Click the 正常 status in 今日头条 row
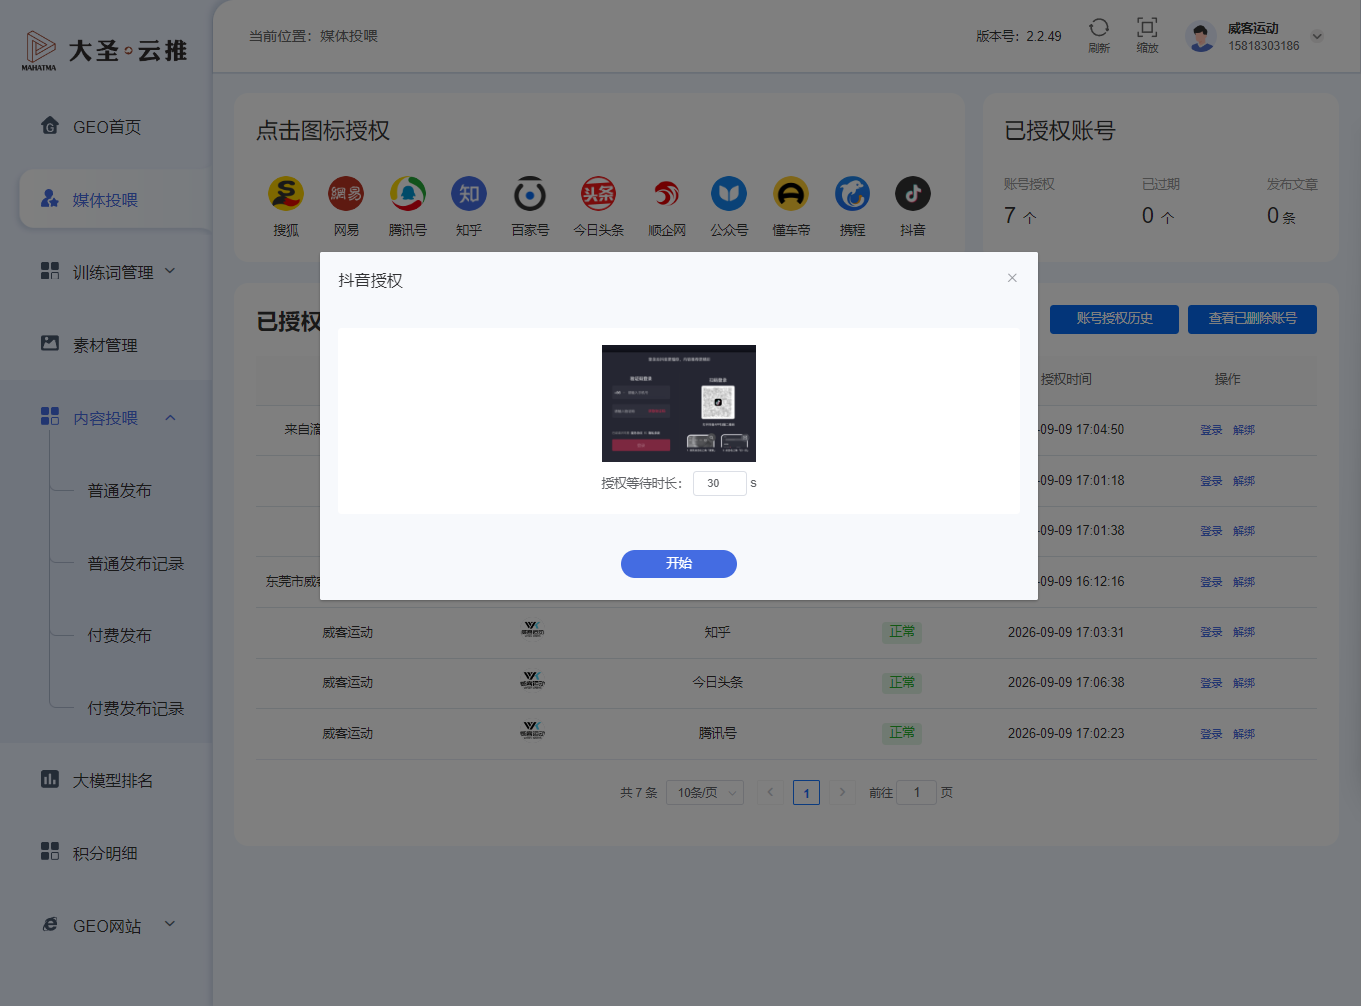This screenshot has height=1006, width=1361. (x=902, y=683)
